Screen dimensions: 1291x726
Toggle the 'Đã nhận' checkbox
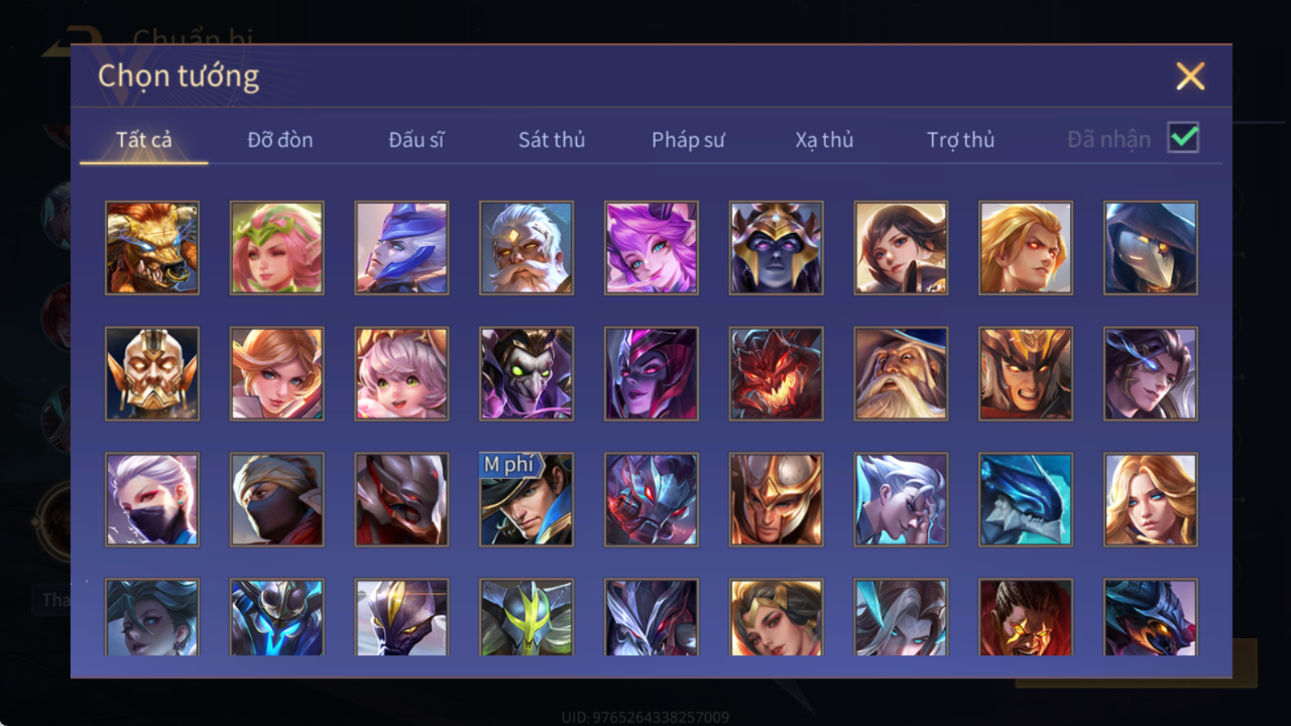point(1183,139)
